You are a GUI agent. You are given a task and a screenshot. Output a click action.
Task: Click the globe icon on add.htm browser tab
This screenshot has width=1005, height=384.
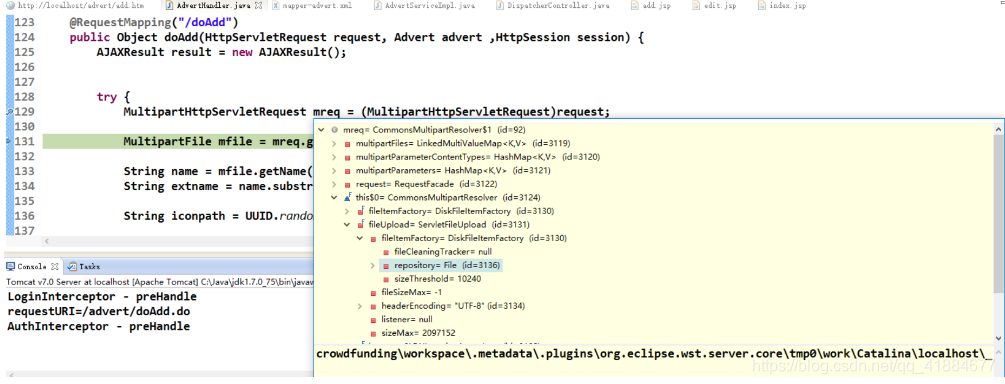coord(10,5)
